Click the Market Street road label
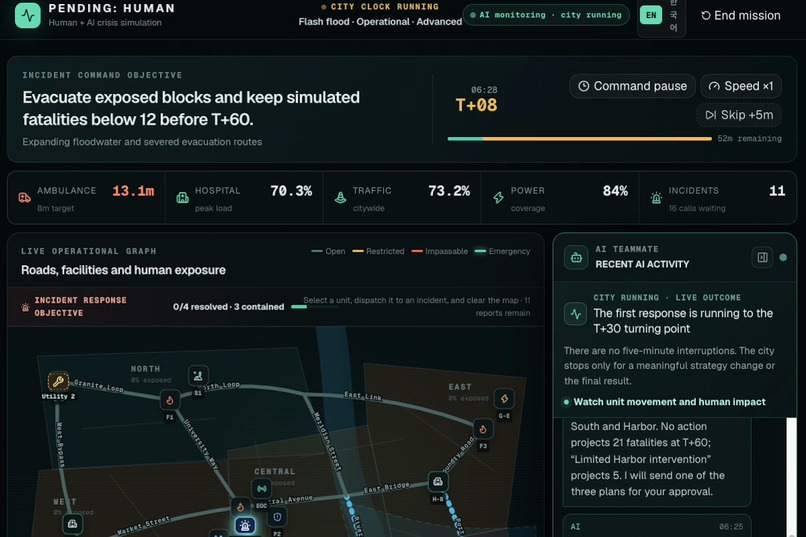This screenshot has width=806, height=537. tap(143, 526)
